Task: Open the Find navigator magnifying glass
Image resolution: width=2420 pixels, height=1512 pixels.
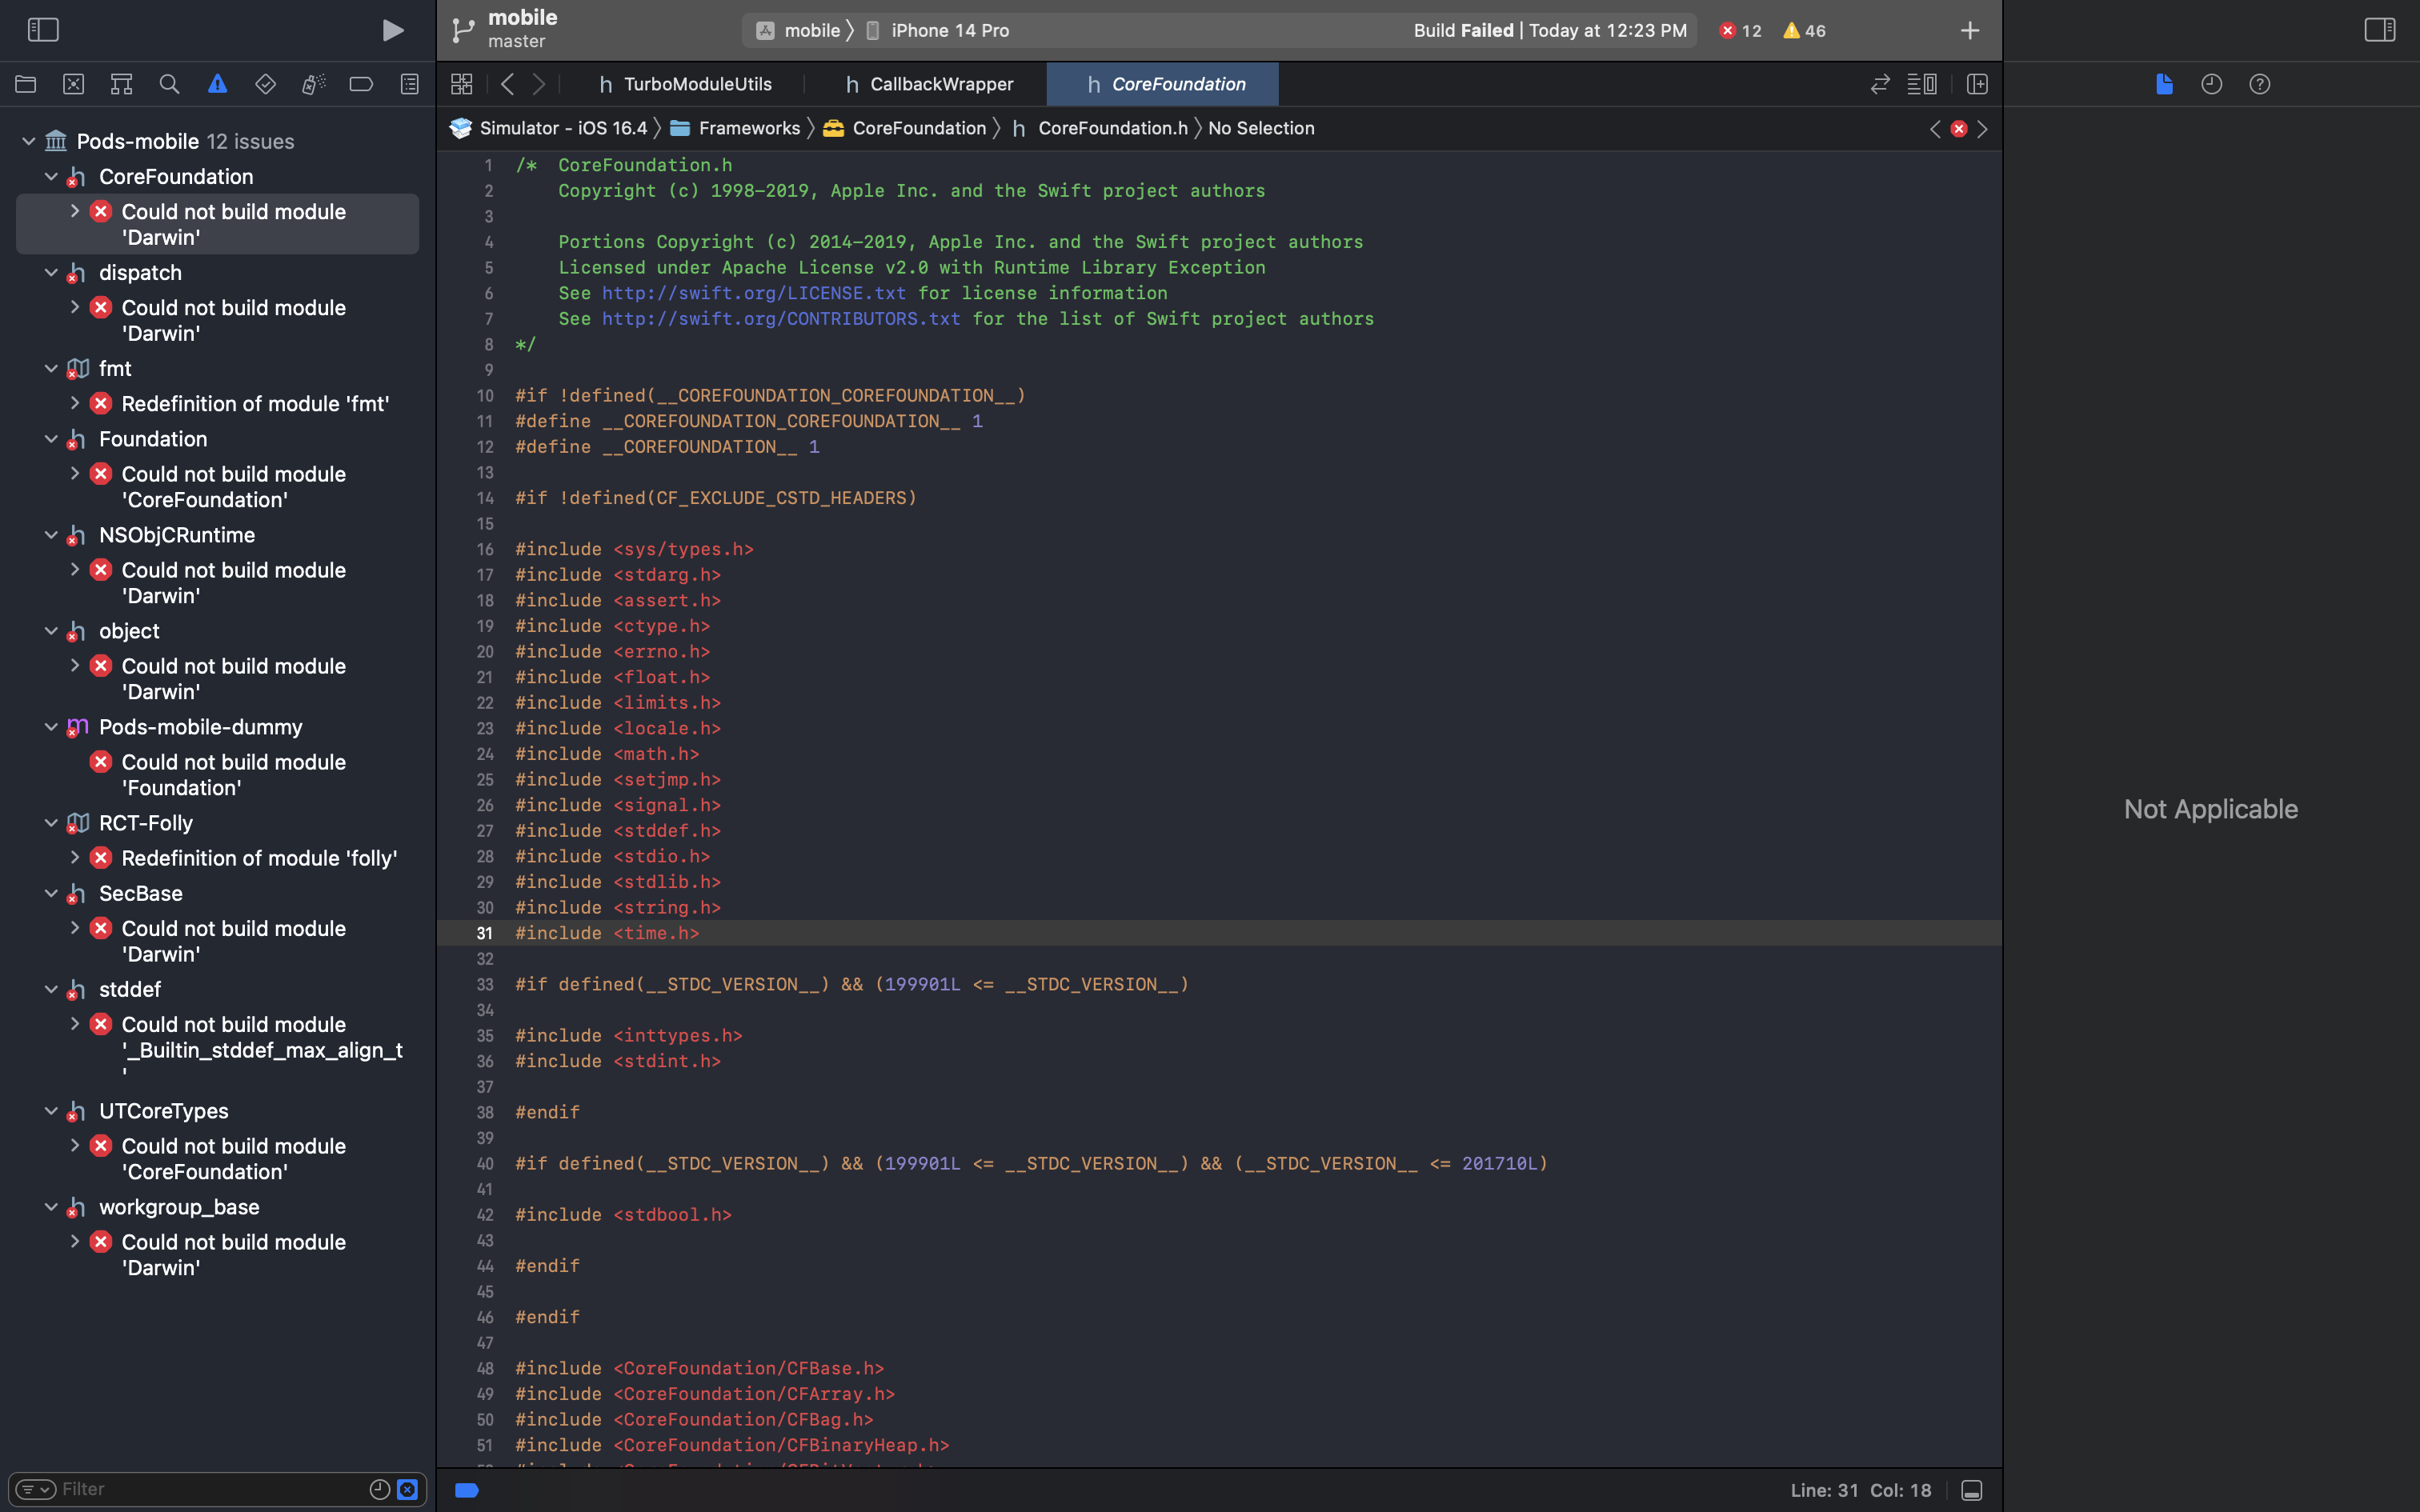Action: [170, 84]
